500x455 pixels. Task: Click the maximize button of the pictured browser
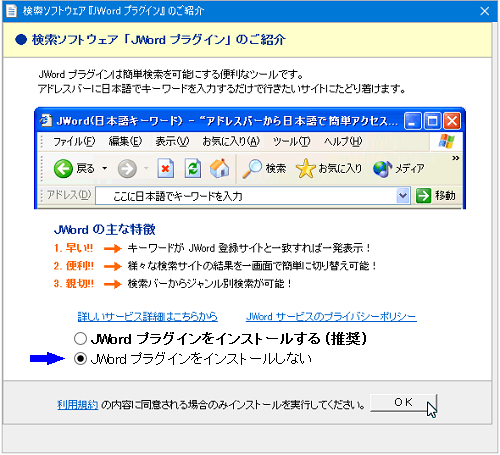432,121
